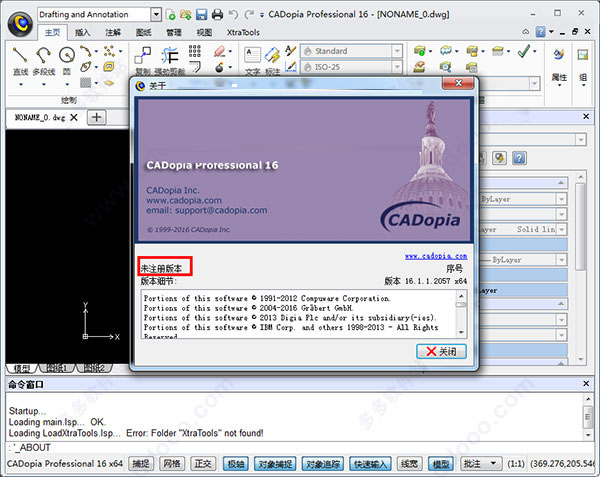Switch to the Insert (插入) ribbon tab
Screen dimensions: 600x477
coord(83,33)
